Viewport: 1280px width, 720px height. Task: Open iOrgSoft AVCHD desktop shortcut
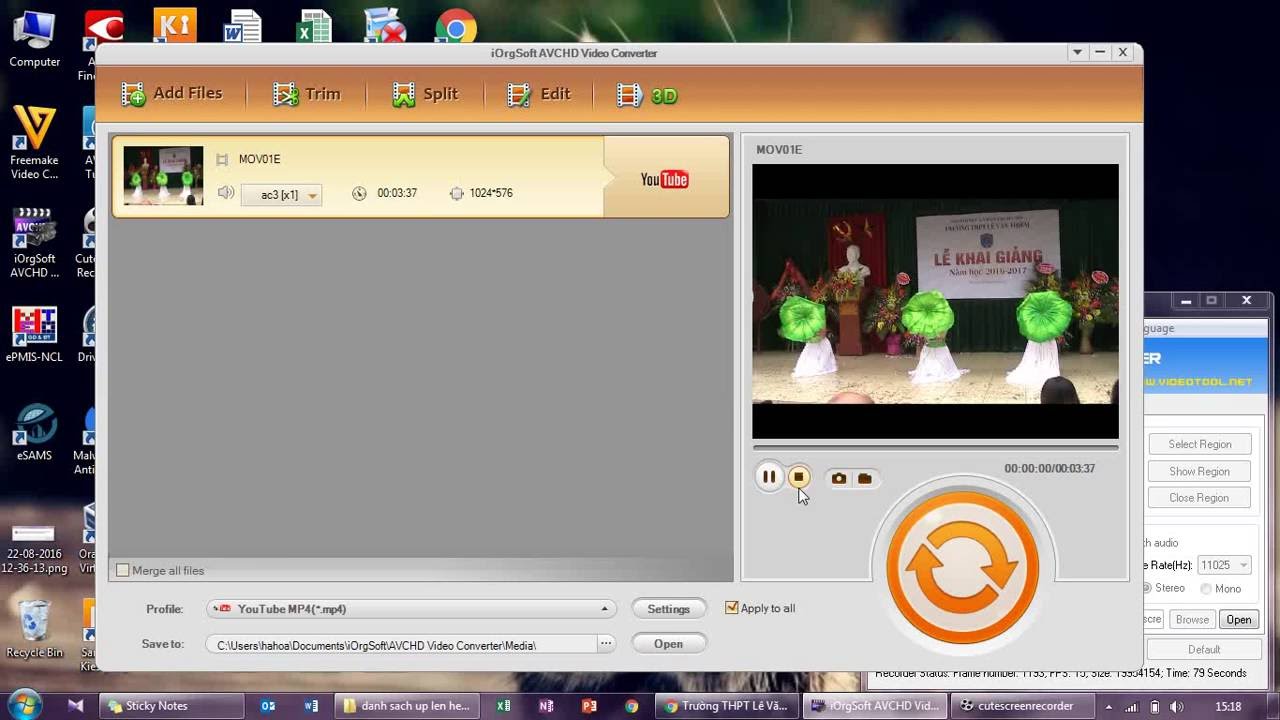34,243
